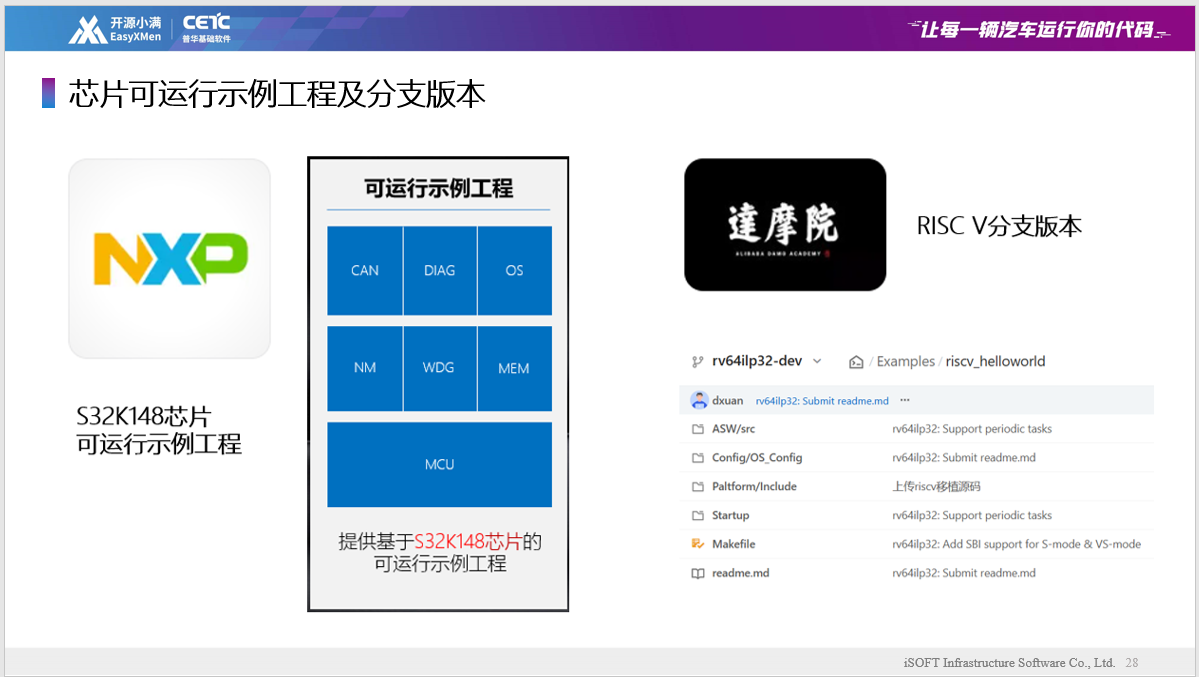Click the slide title '芯片可运行示例工程及分支版本'
This screenshot has width=1199, height=677.
tap(277, 94)
